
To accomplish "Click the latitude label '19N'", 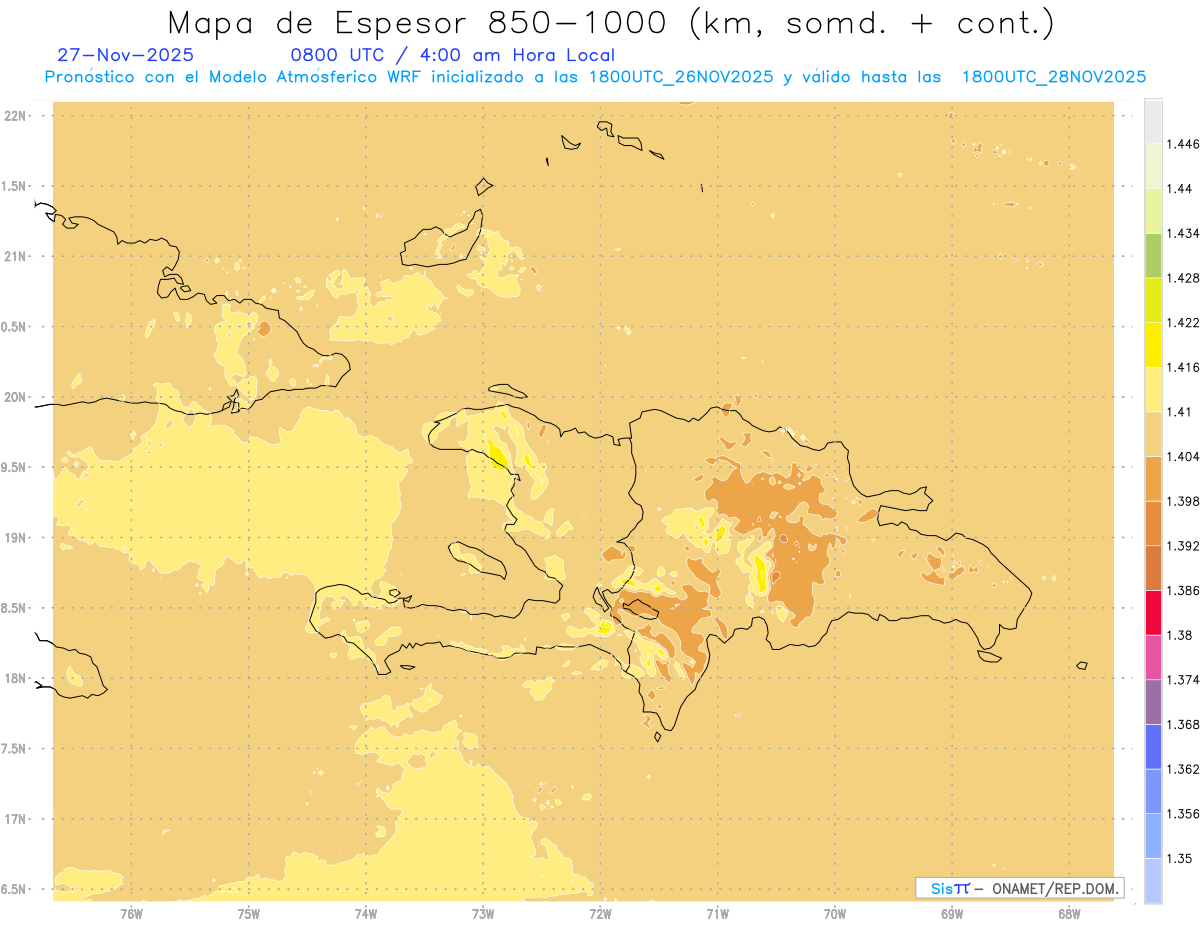I will click(15, 538).
